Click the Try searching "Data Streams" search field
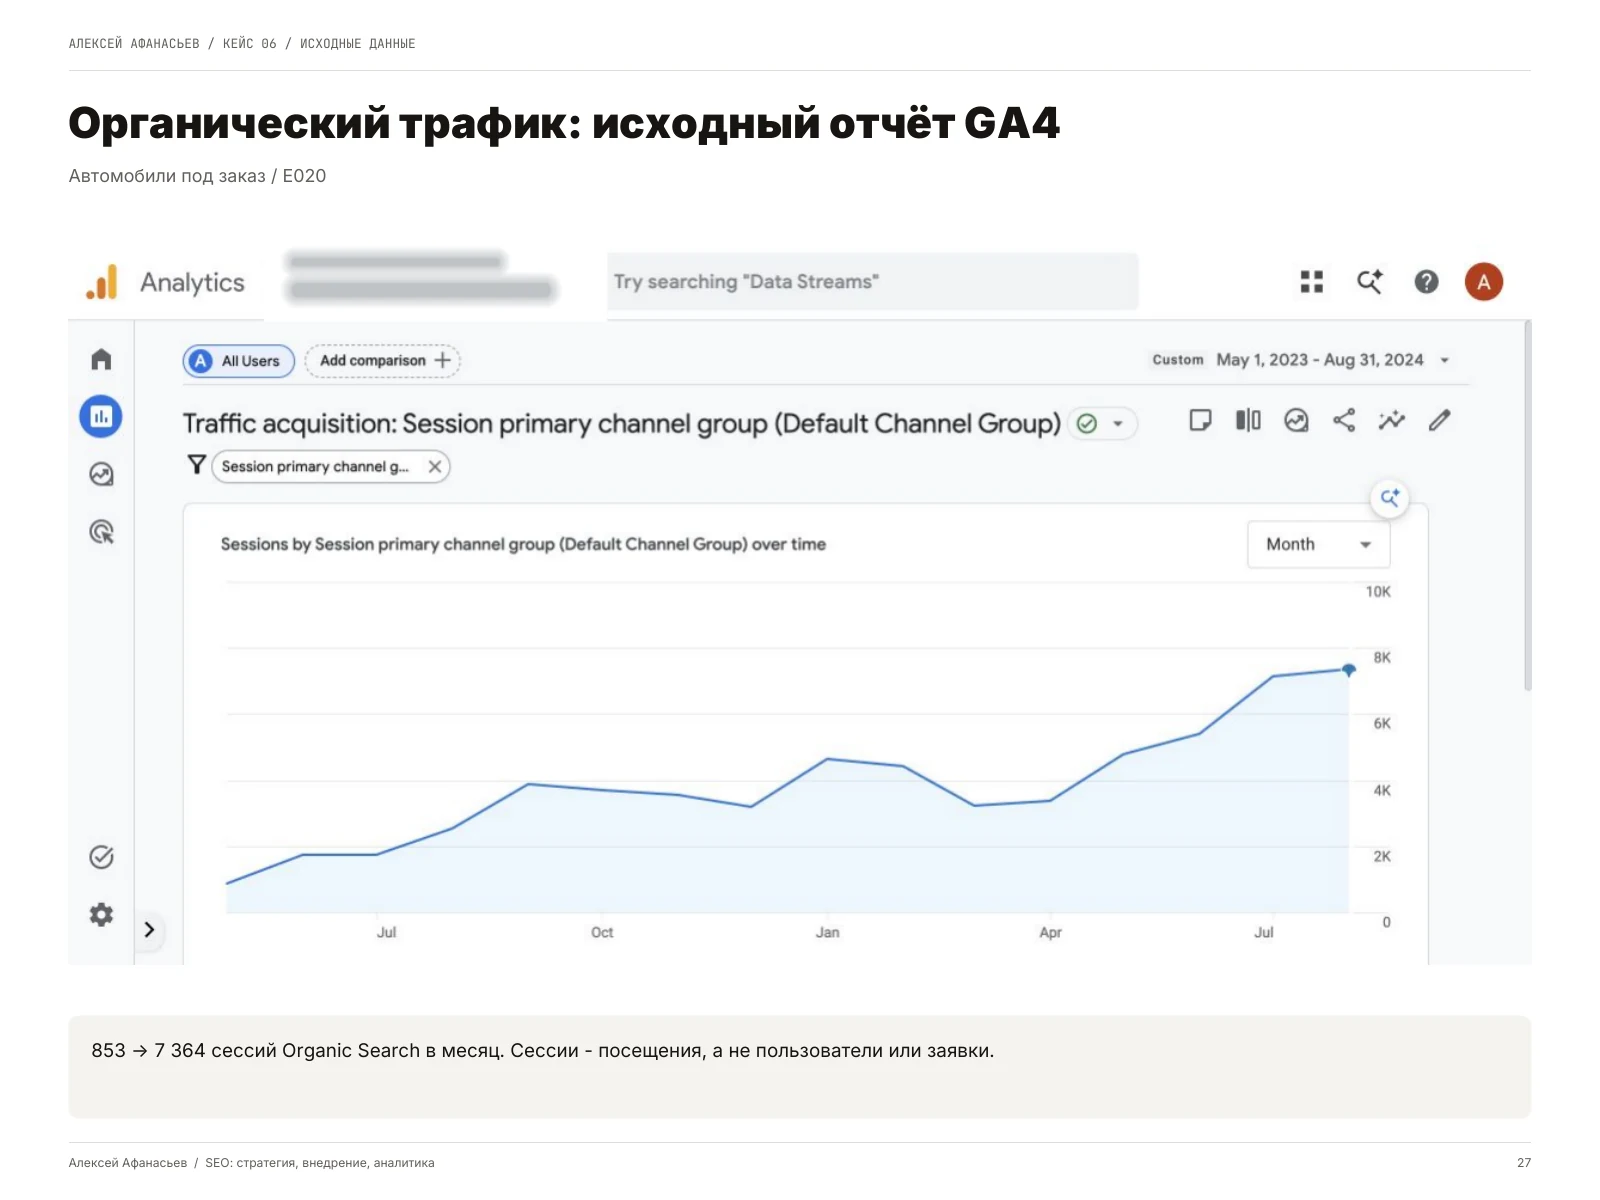Image resolution: width=1600 pixels, height=1200 pixels. [872, 282]
